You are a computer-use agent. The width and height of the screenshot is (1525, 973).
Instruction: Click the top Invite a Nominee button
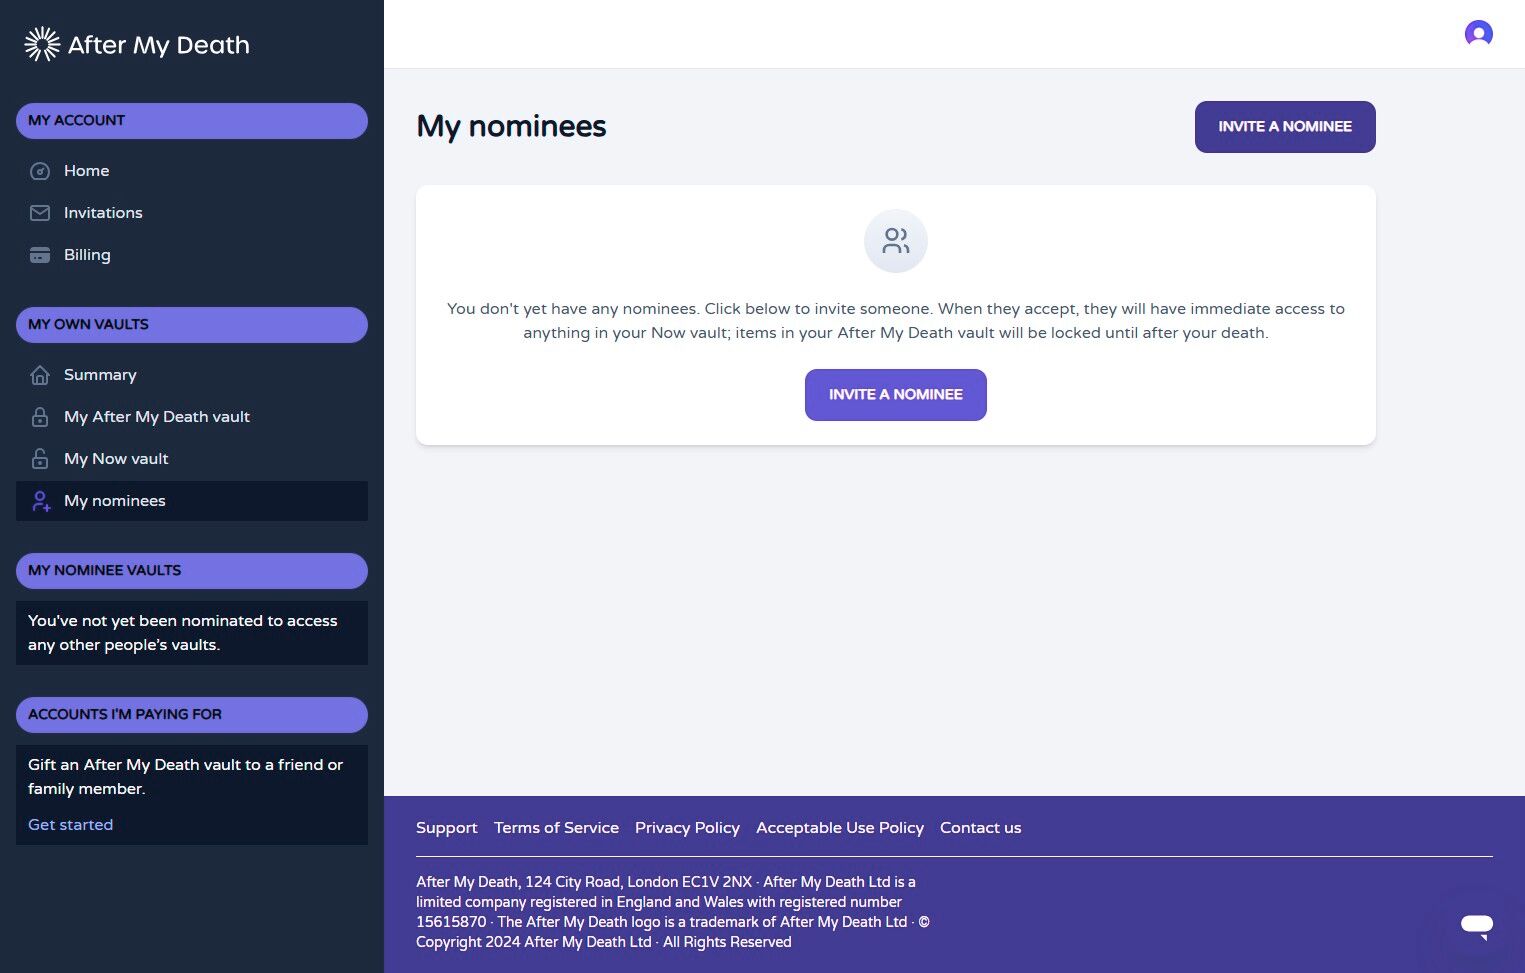(1285, 127)
